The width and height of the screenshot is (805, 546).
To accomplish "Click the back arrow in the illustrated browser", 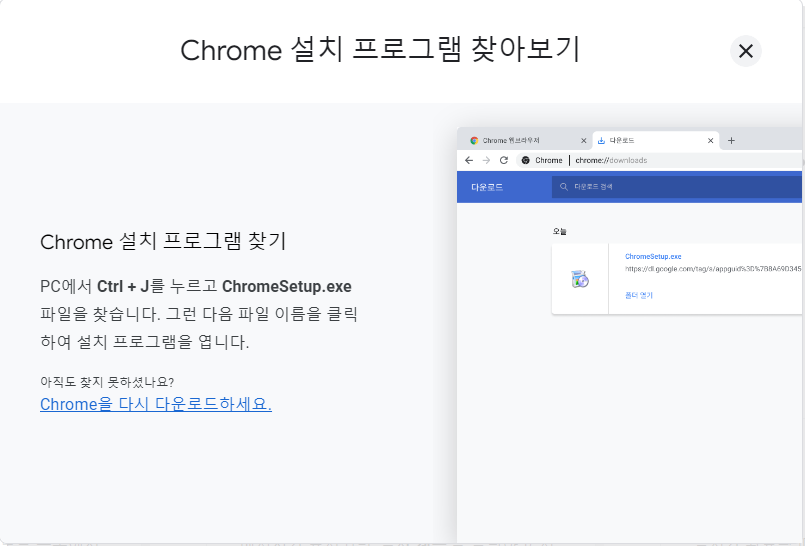I will click(x=469, y=160).
